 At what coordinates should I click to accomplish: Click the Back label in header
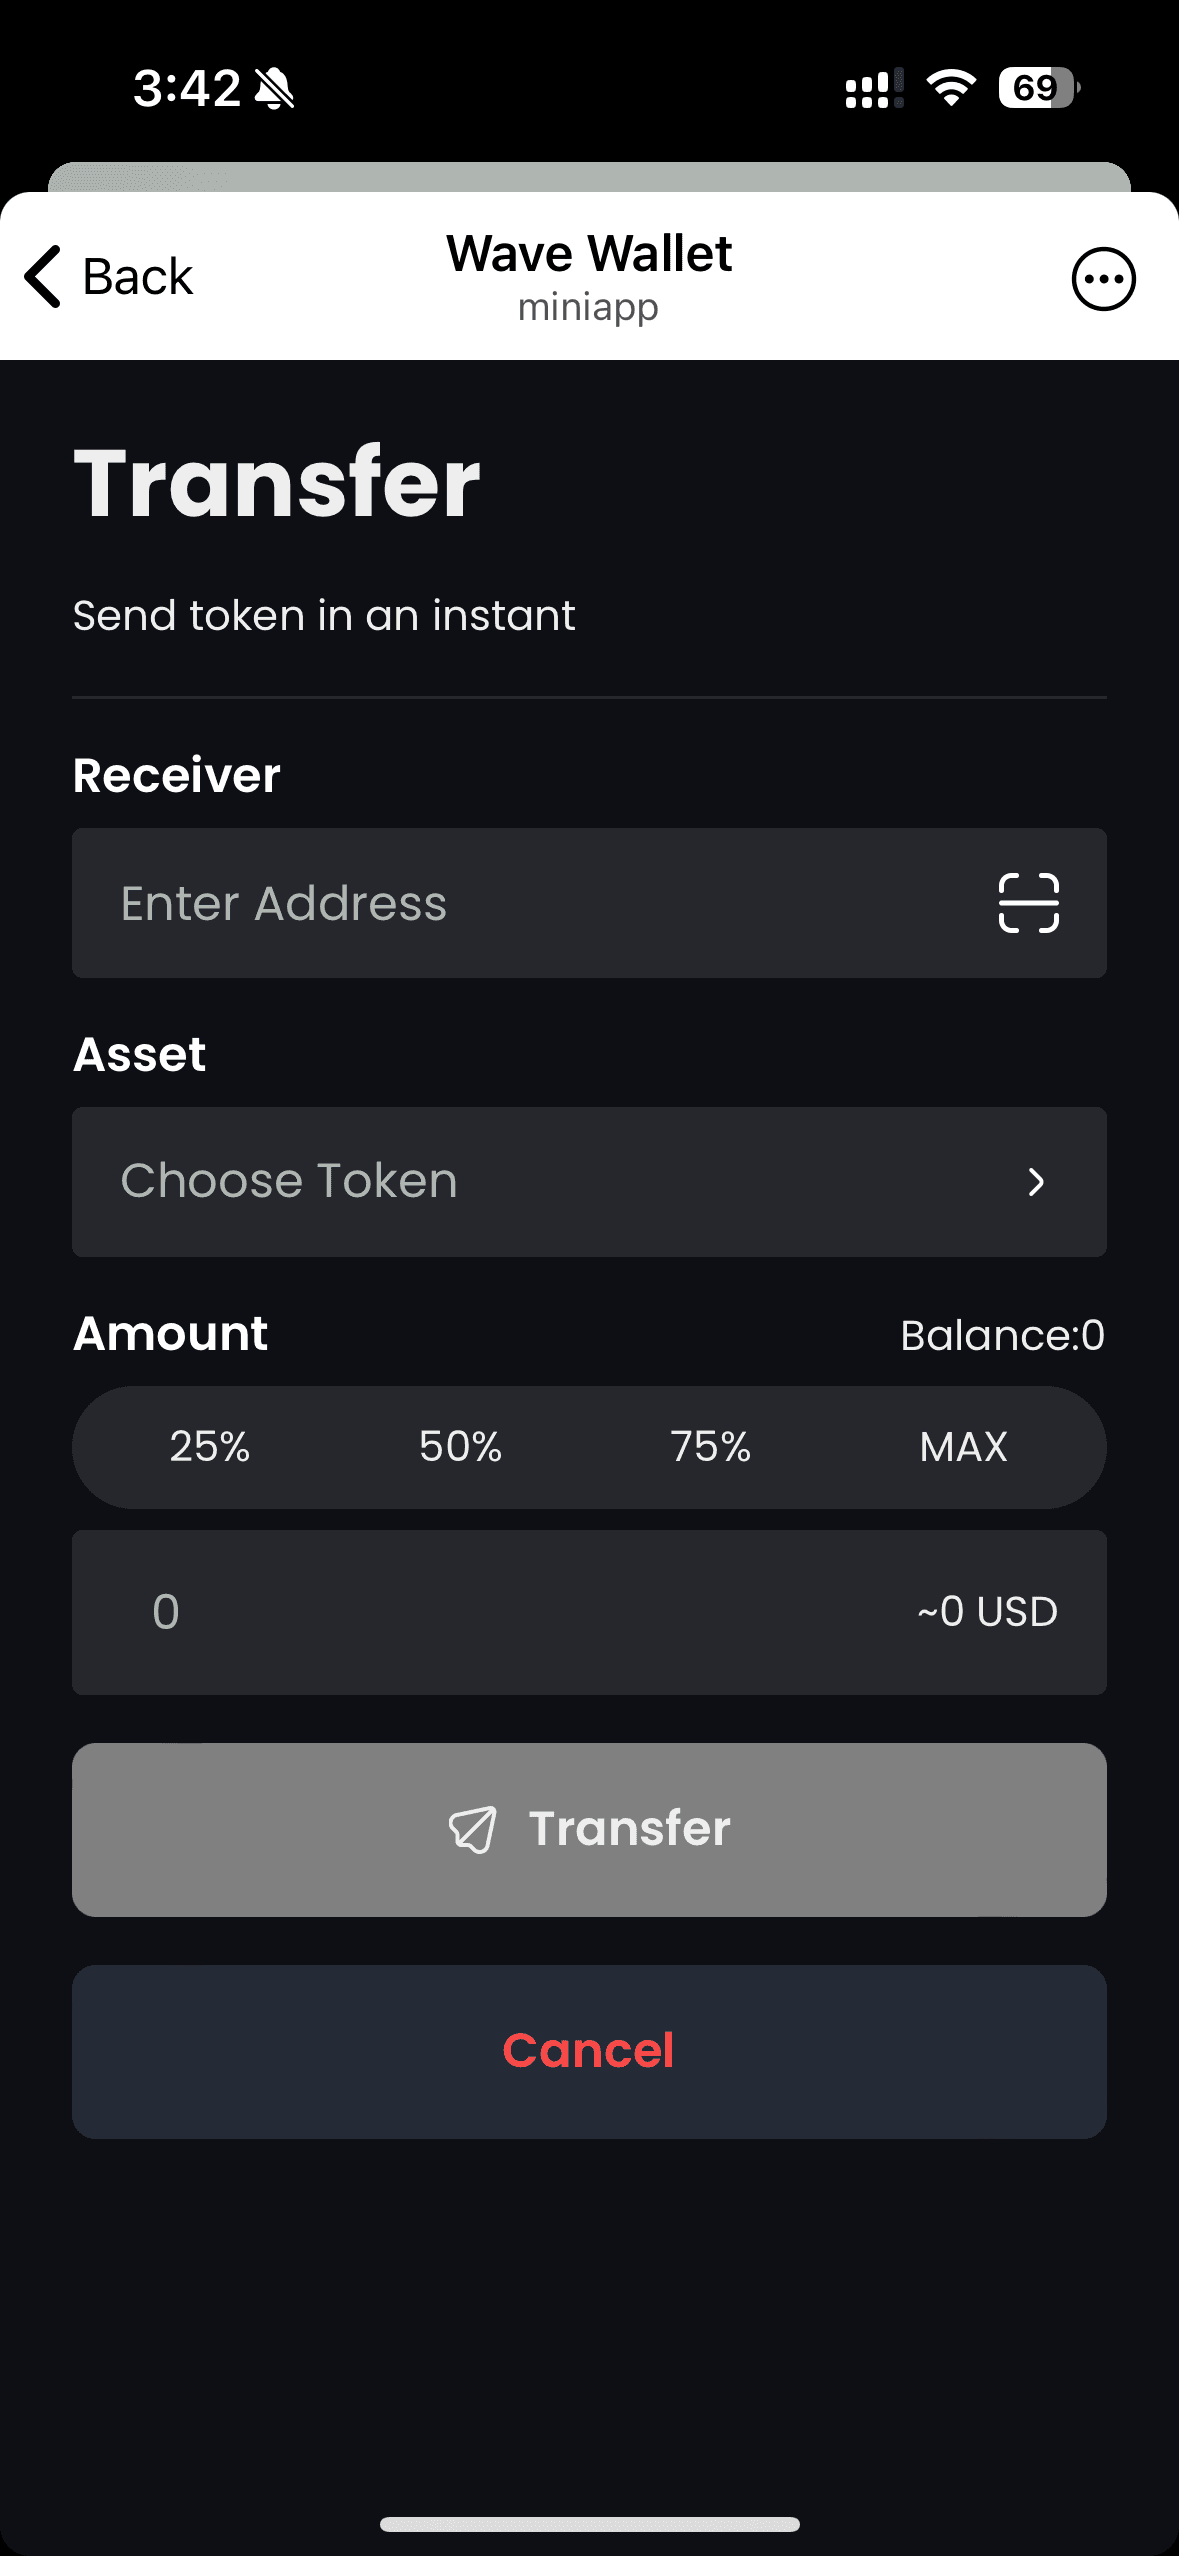point(137,277)
